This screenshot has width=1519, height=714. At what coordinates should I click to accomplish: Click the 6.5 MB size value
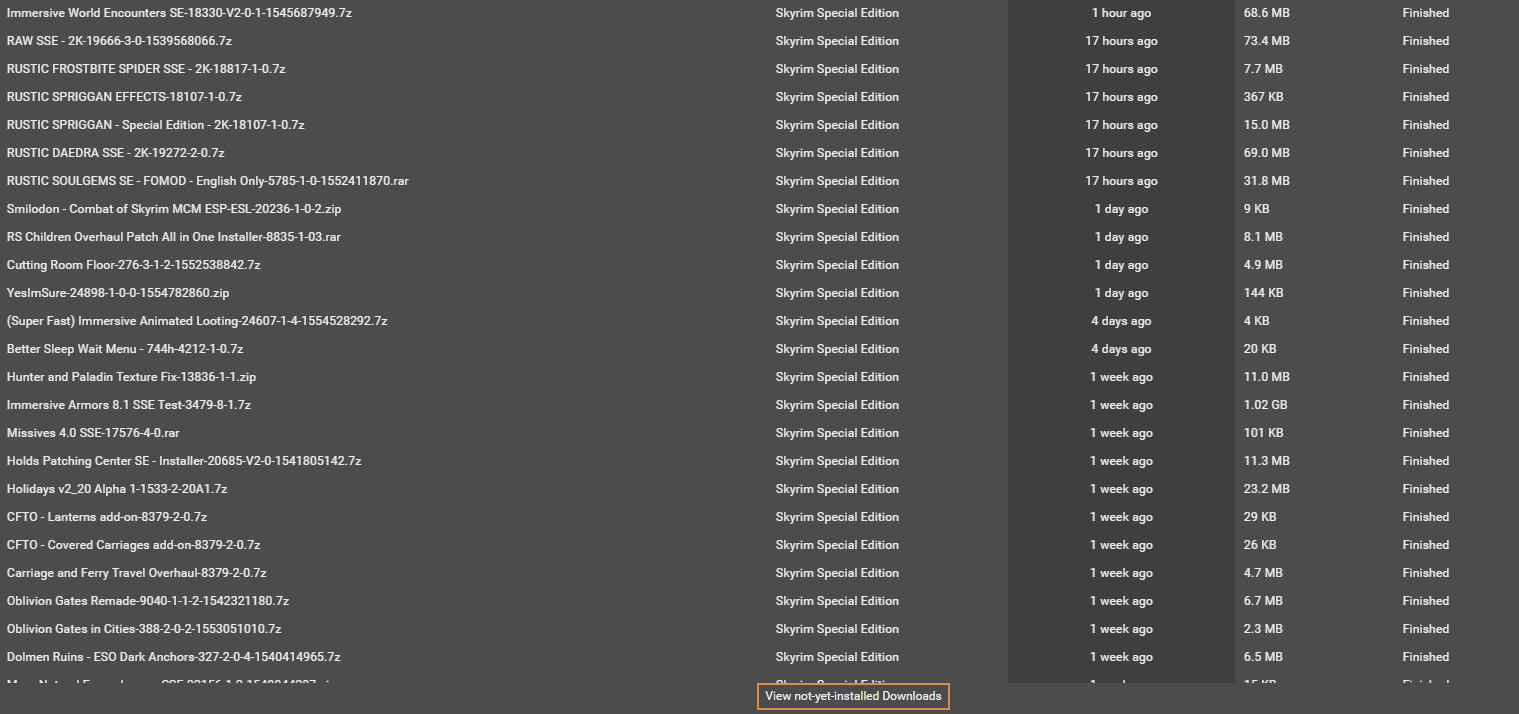point(1263,657)
